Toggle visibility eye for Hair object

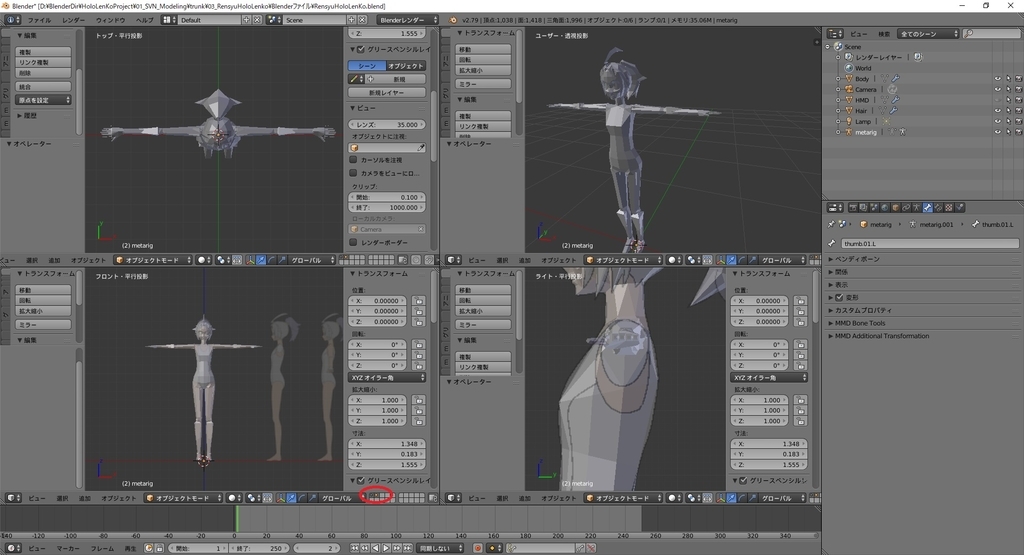pyautogui.click(x=998, y=110)
